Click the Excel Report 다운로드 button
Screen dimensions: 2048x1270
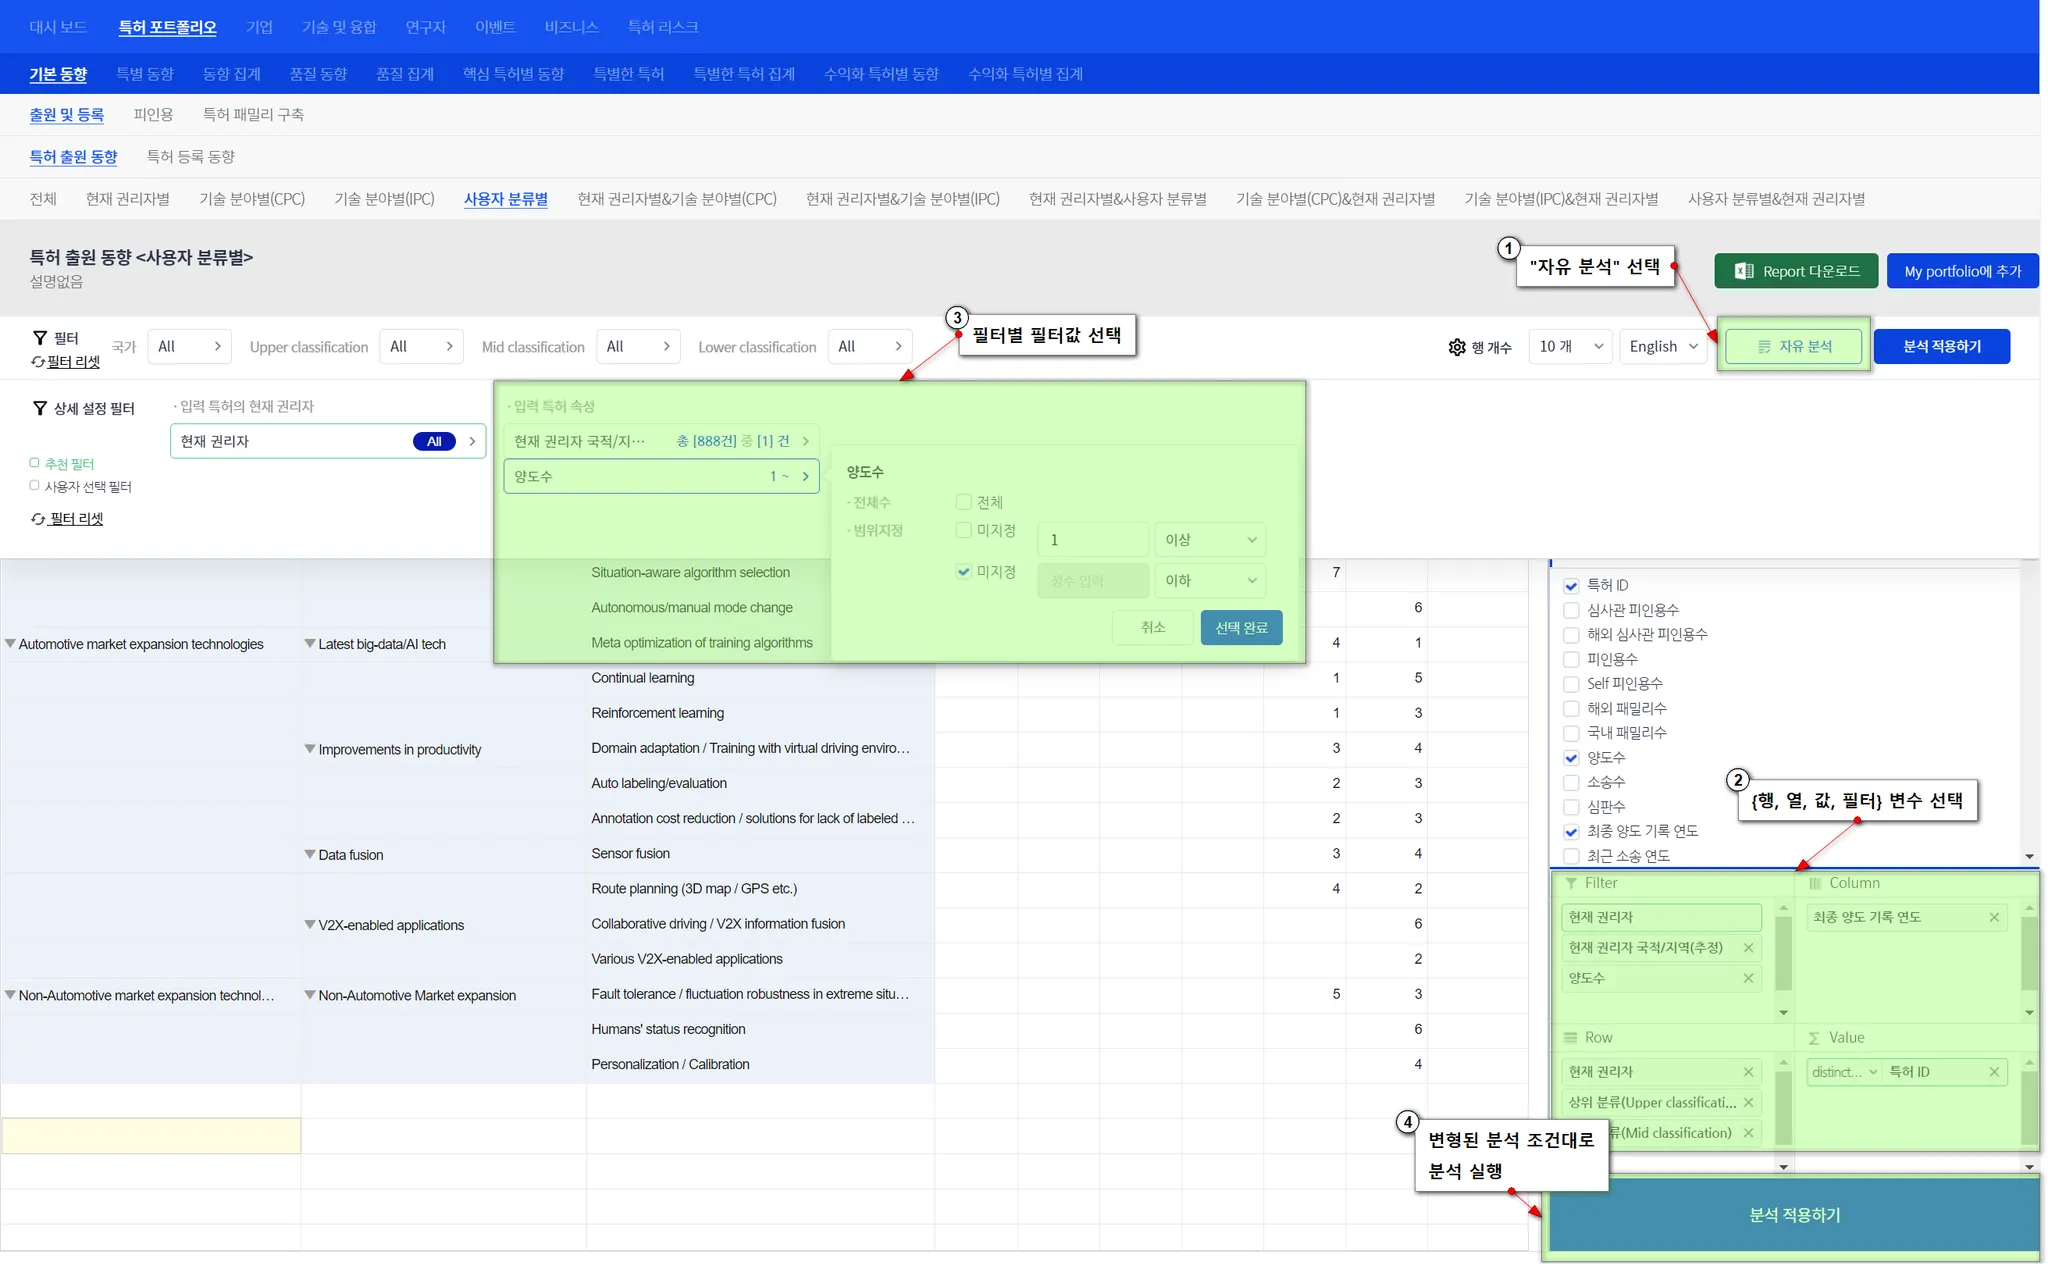(1795, 271)
